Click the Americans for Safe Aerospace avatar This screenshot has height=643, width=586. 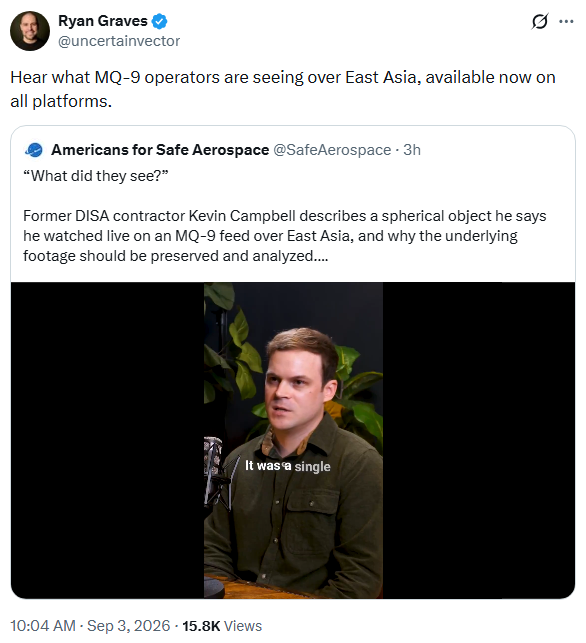(x=34, y=150)
